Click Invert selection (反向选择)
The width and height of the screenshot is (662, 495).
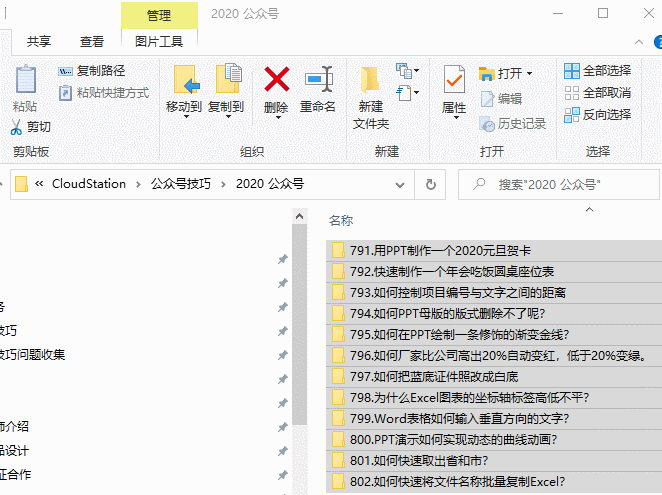click(597, 114)
